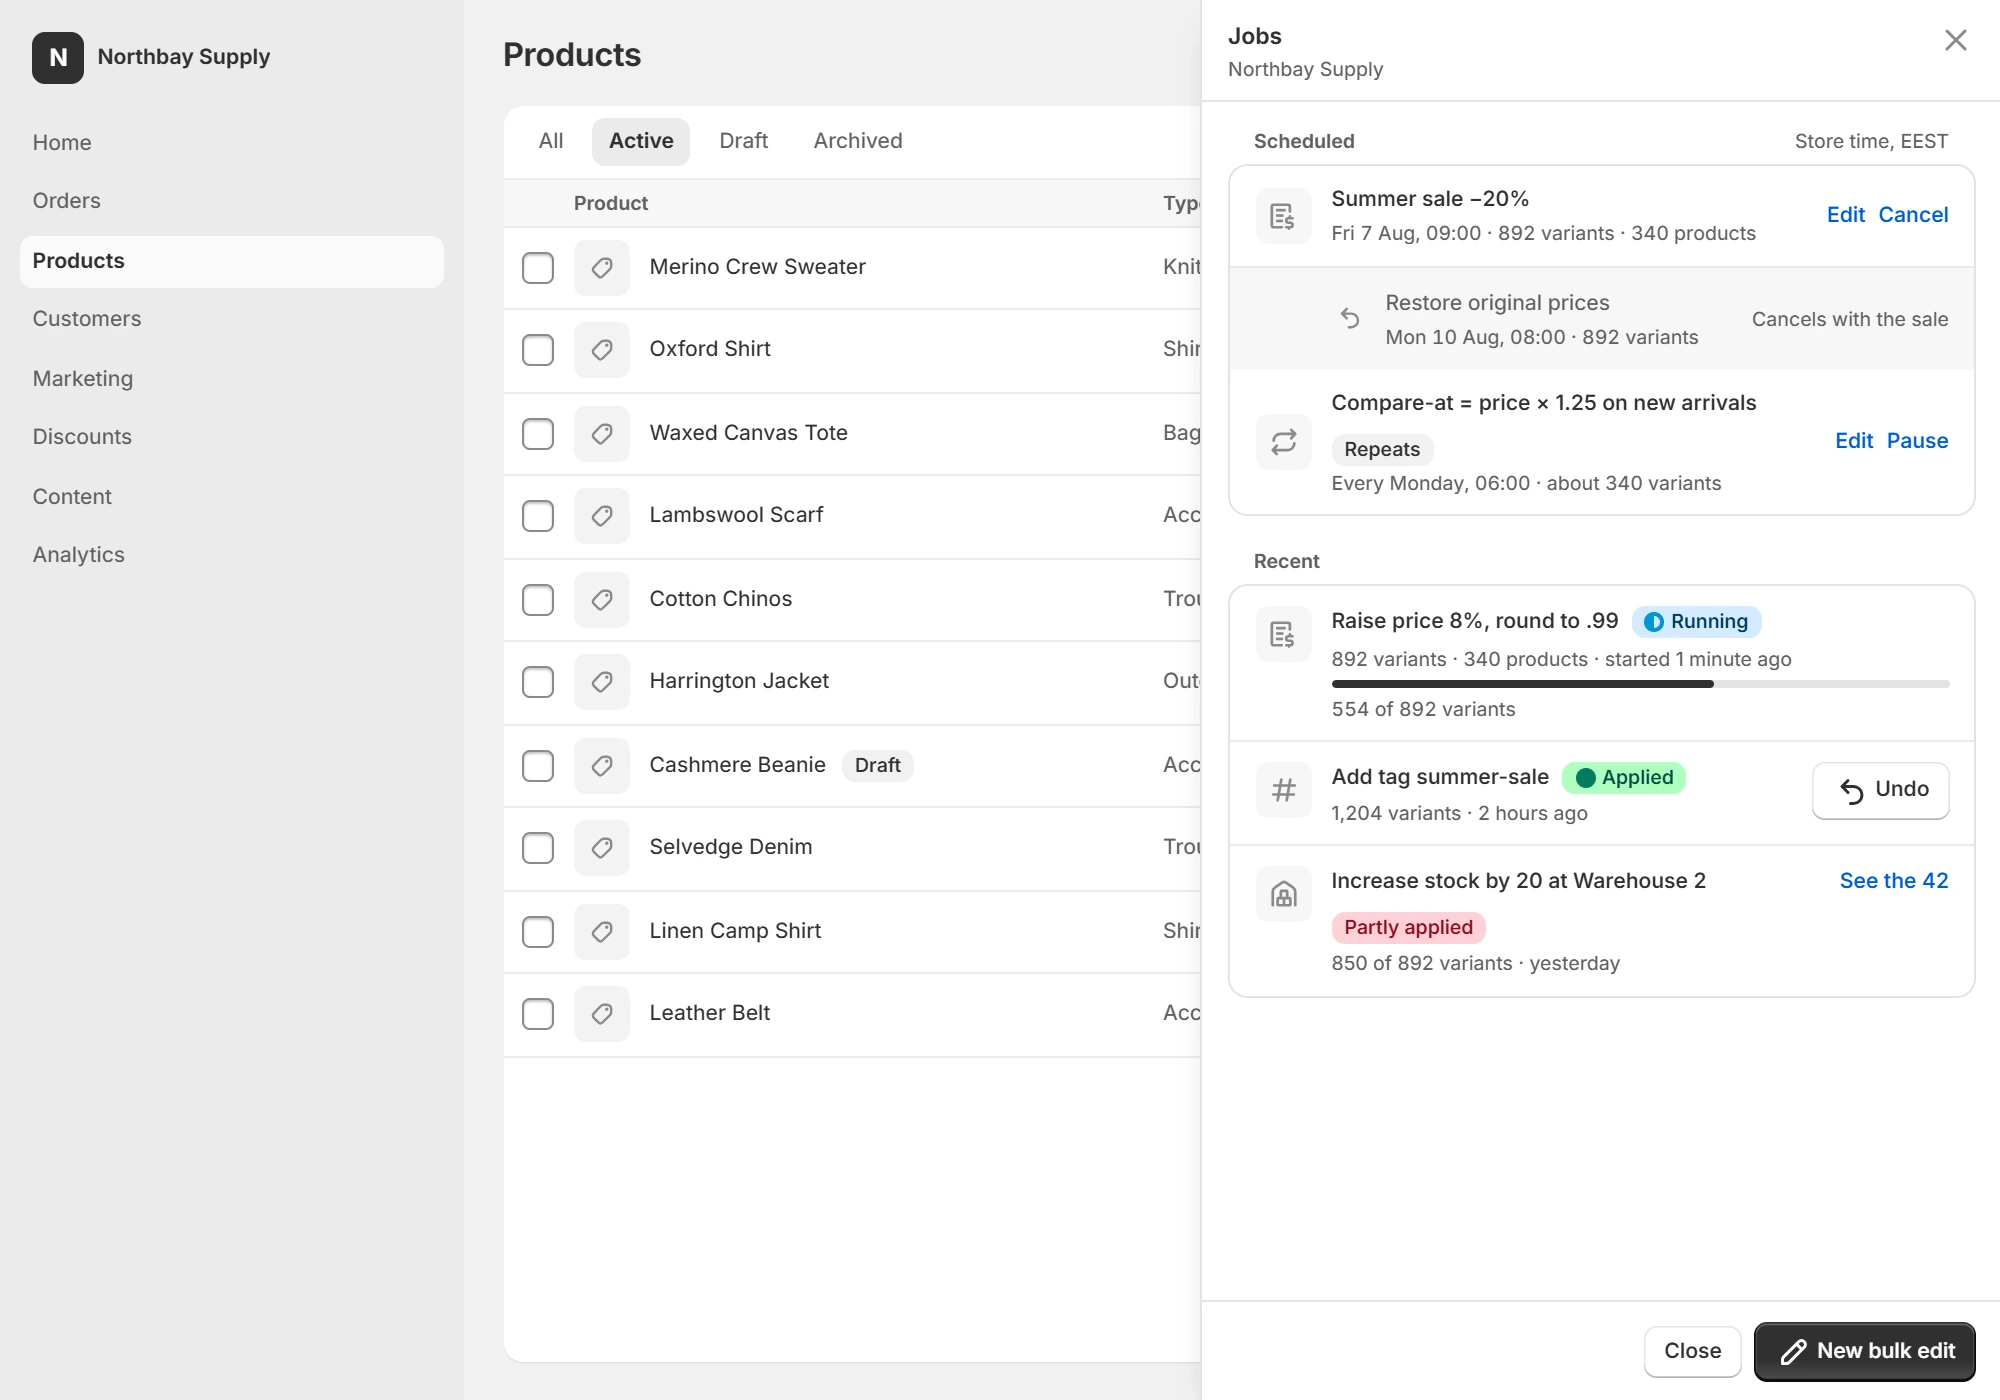
Task: Go to Content section
Action: point(232,497)
